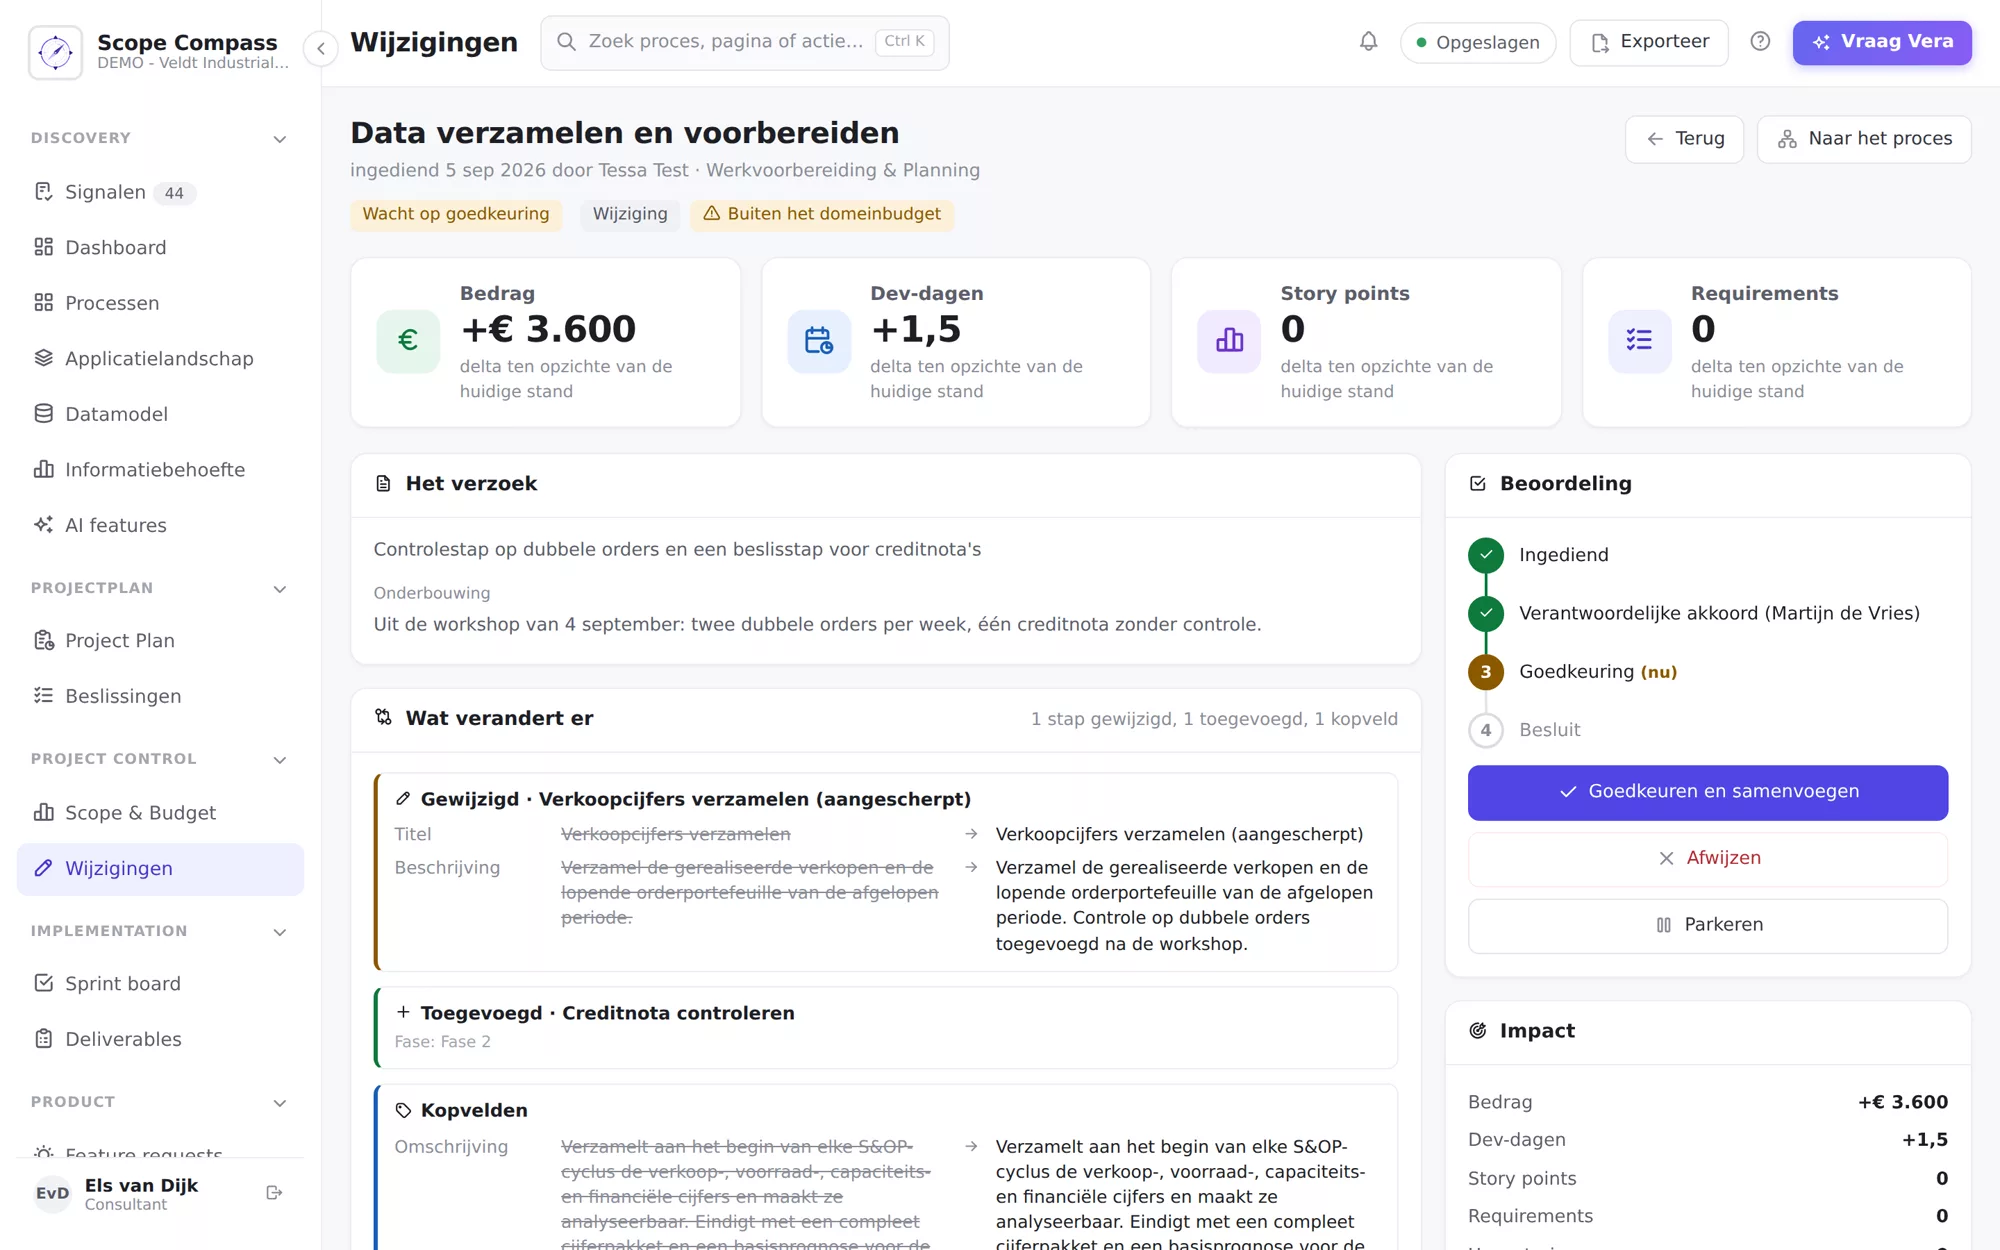The image size is (2000, 1250).
Task: Open the help question mark icon
Action: click(x=1760, y=42)
